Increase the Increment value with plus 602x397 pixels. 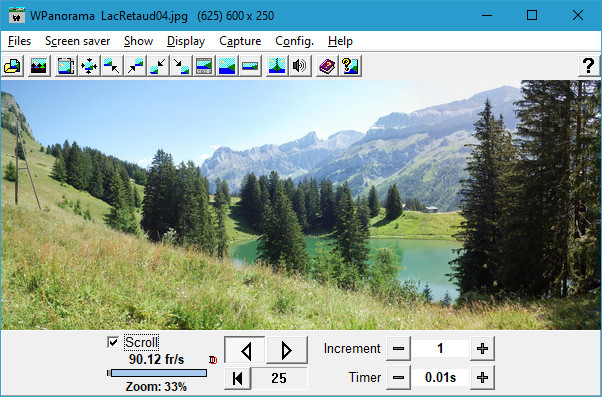(482, 349)
